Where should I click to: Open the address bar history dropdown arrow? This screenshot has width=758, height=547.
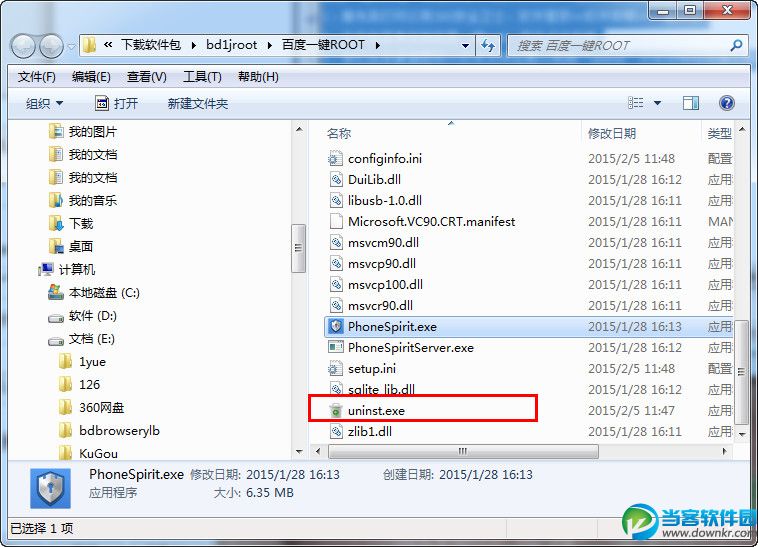click(x=465, y=46)
